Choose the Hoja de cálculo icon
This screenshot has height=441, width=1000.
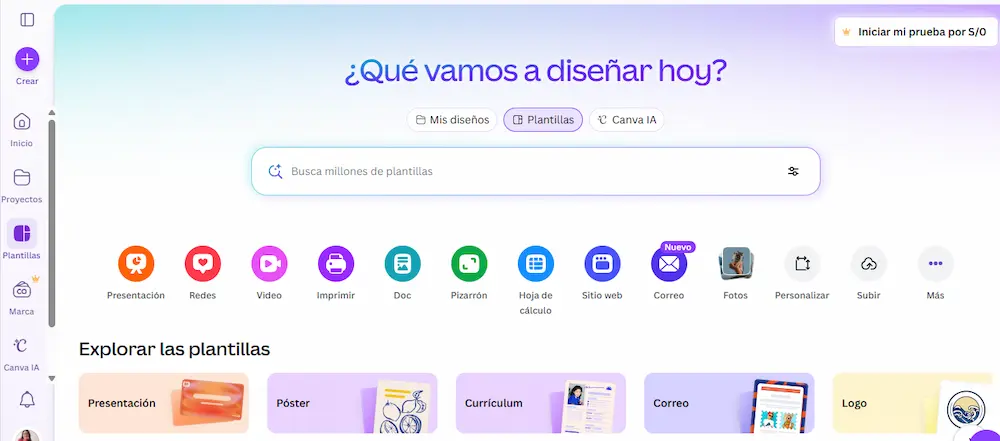coord(536,264)
